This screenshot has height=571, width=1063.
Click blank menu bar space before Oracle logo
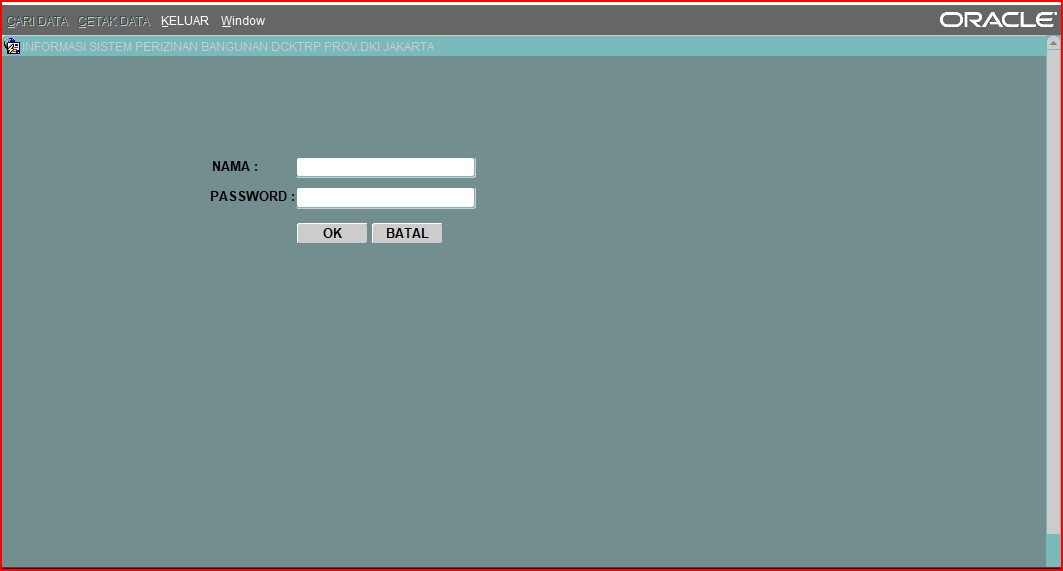(x=600, y=21)
